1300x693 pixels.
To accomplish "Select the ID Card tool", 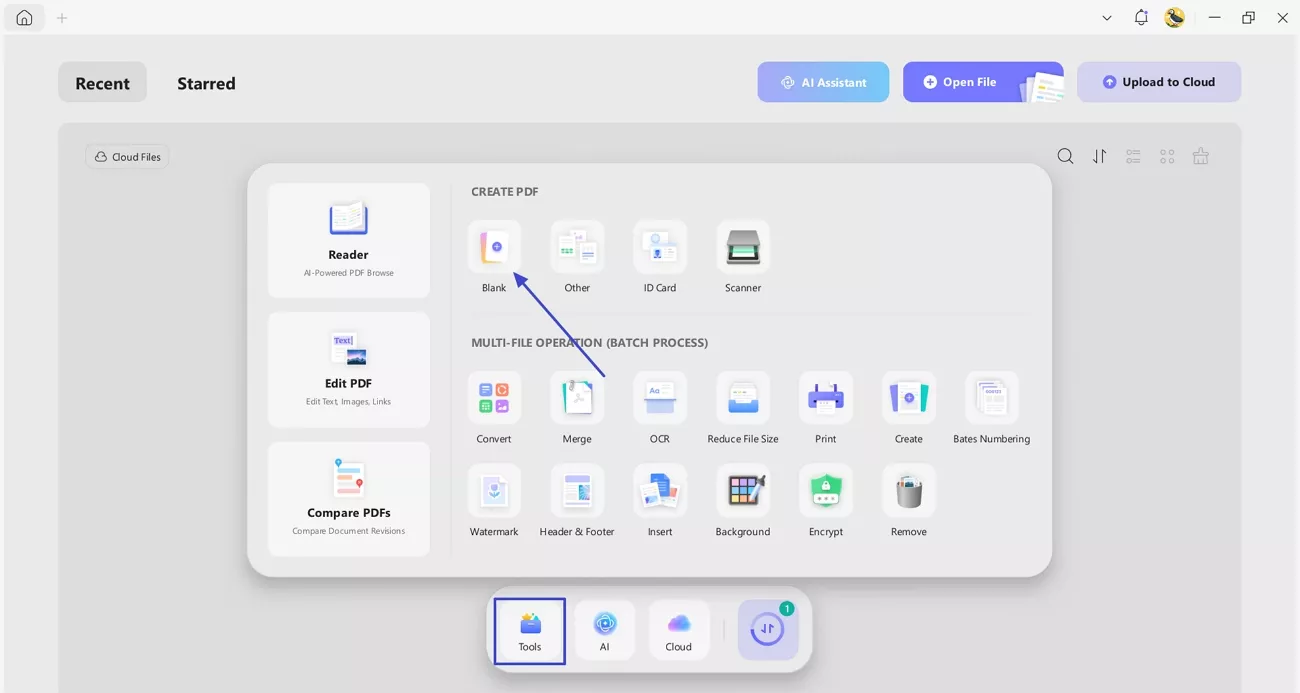I will [660, 248].
